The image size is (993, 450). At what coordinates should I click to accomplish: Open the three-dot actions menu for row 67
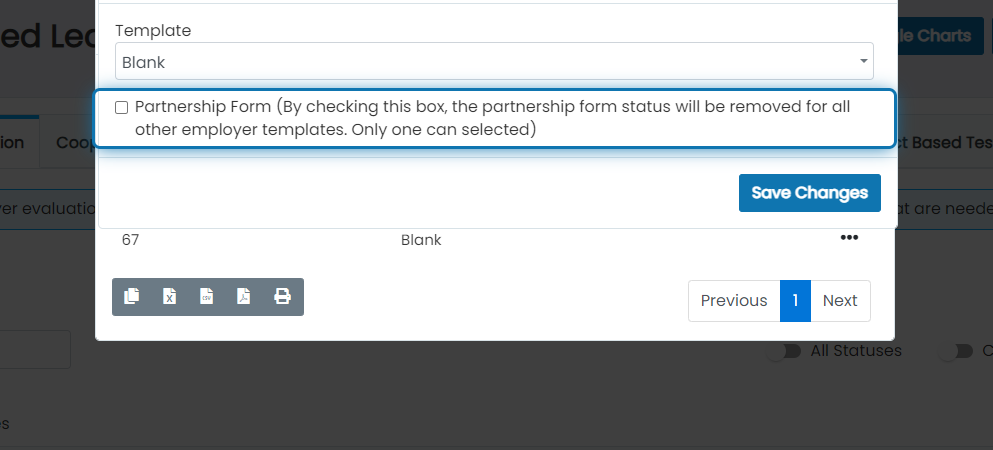849,237
